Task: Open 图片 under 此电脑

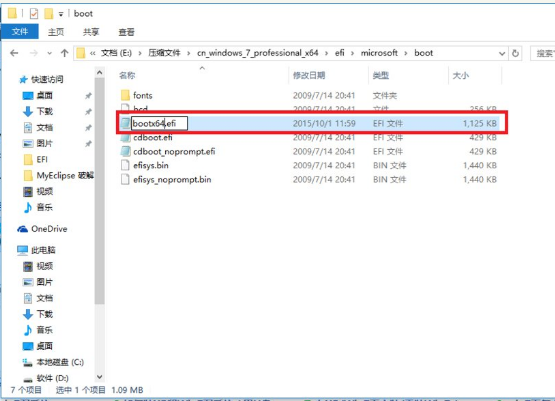Action: [x=45, y=282]
